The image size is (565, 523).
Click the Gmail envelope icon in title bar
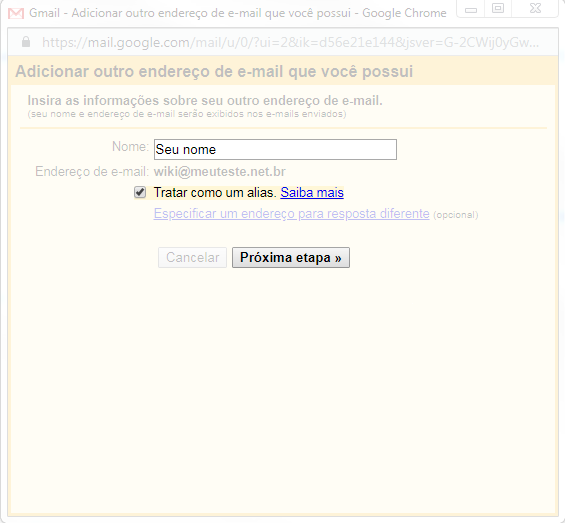click(16, 13)
